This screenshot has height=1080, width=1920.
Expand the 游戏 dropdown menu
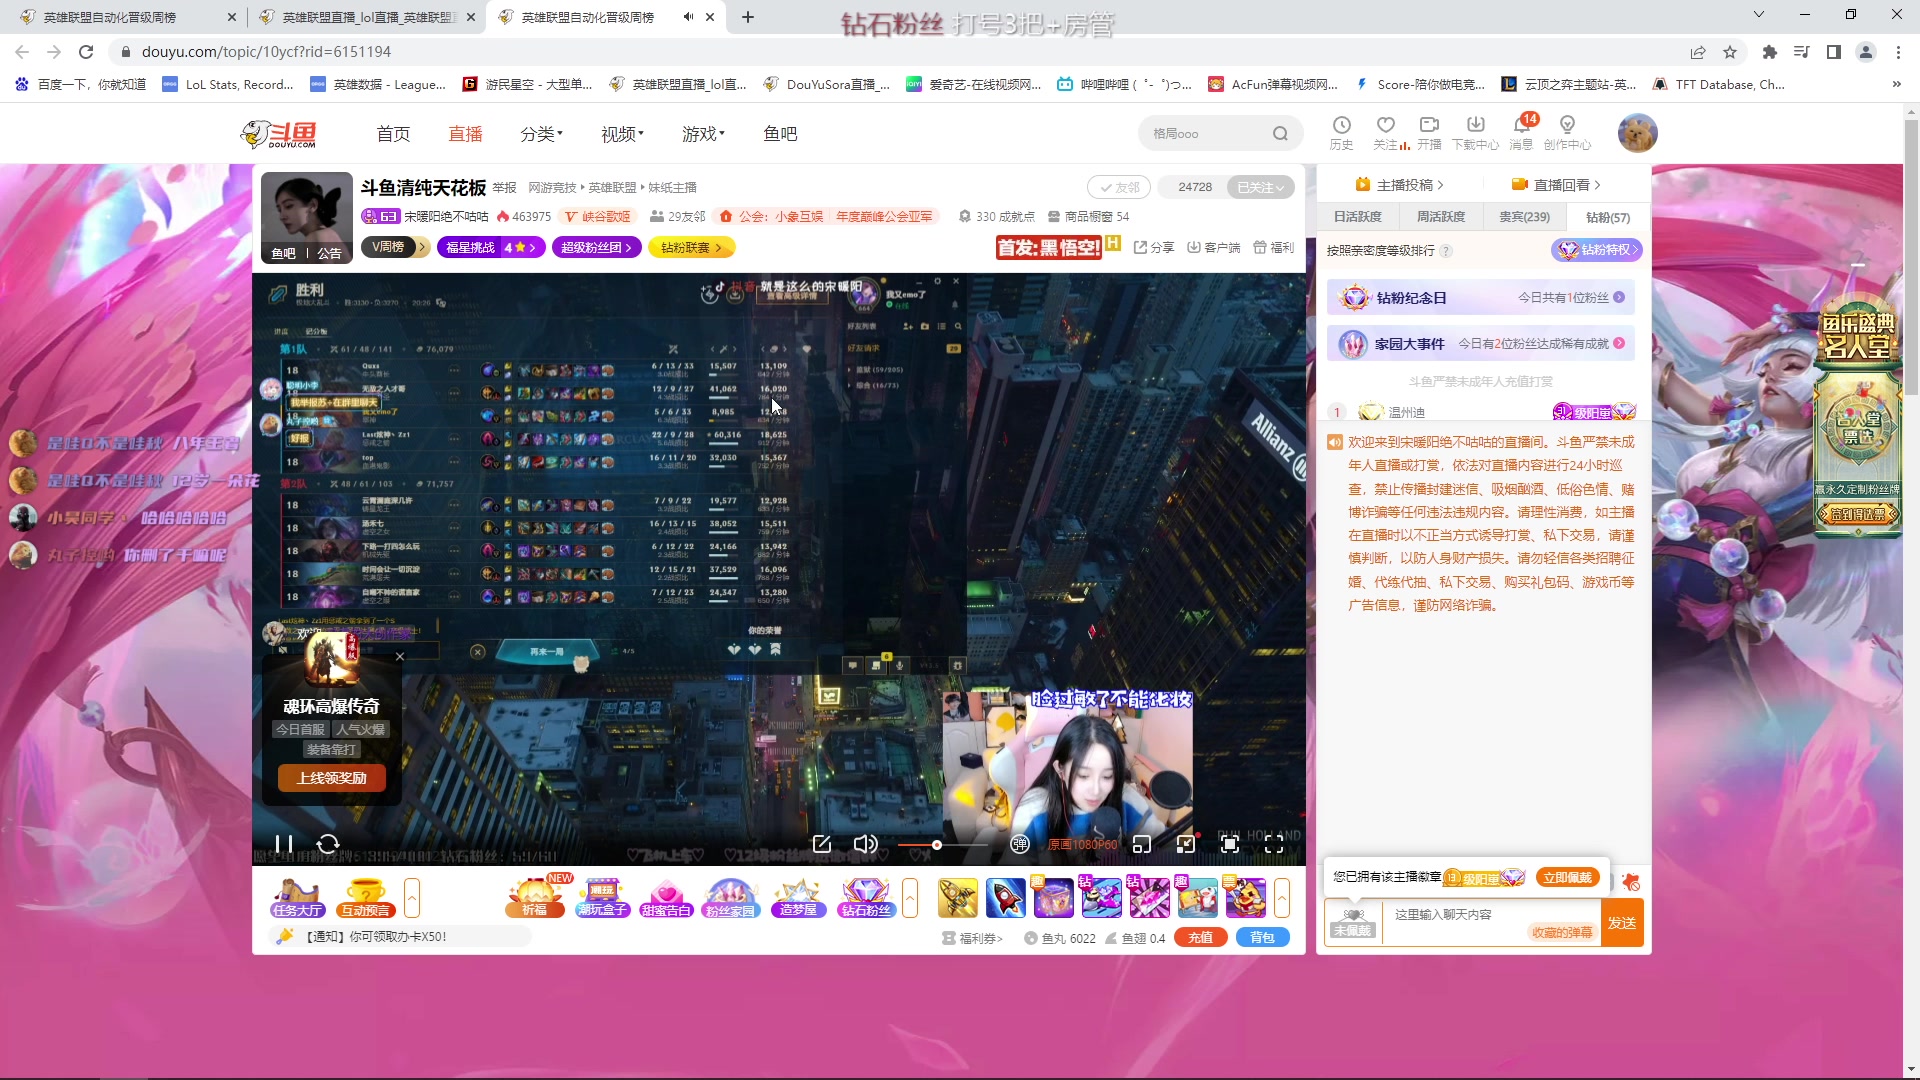point(703,134)
